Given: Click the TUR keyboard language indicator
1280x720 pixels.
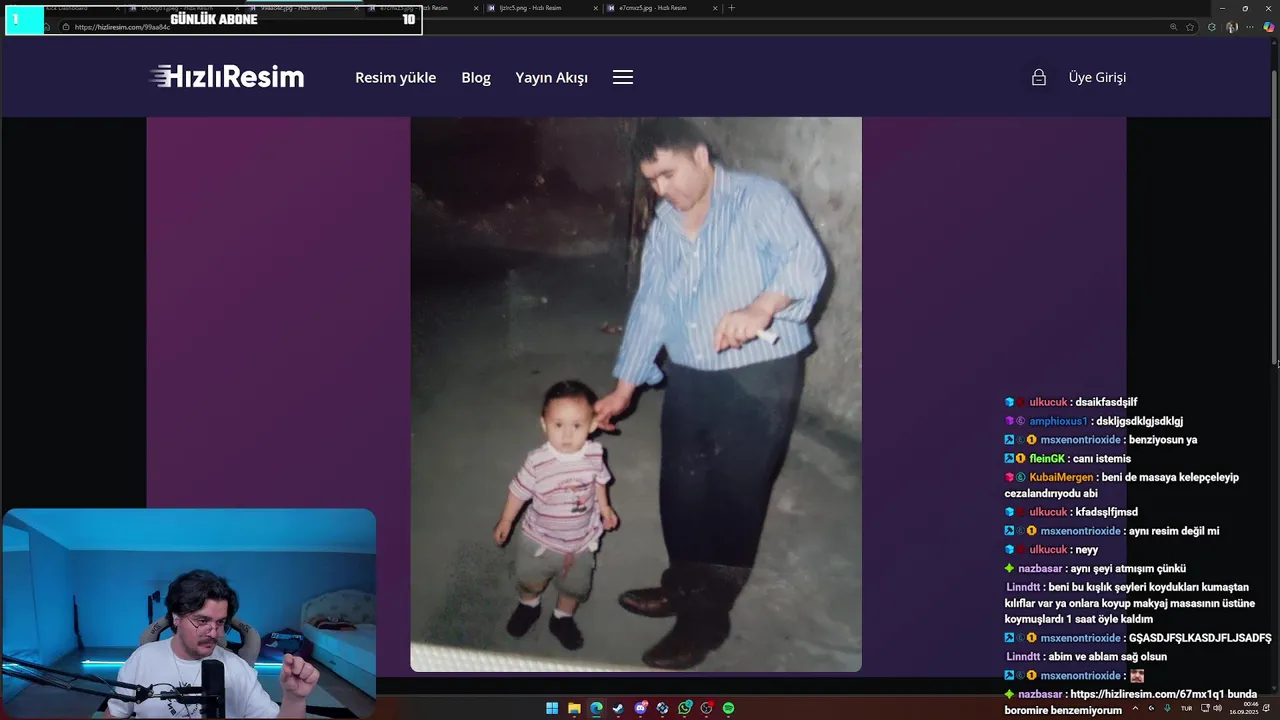Looking at the screenshot, I should (x=1186, y=708).
